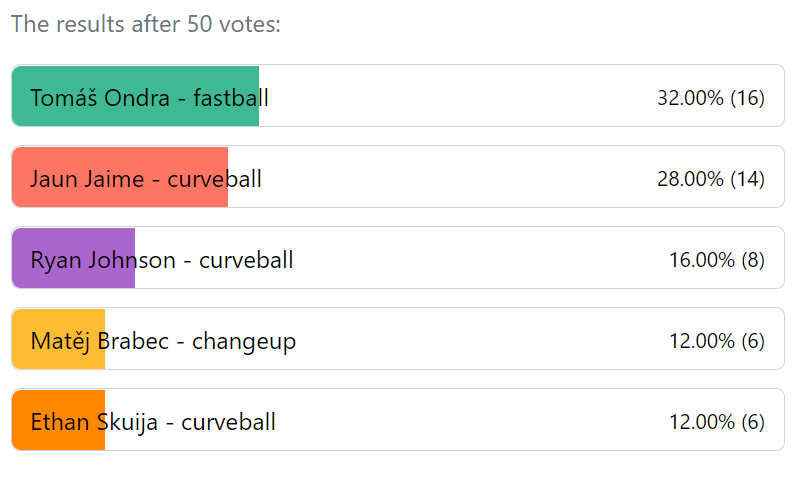Select the Tomáš Ondra - fastball label
The image size is (799, 477).
point(149,97)
